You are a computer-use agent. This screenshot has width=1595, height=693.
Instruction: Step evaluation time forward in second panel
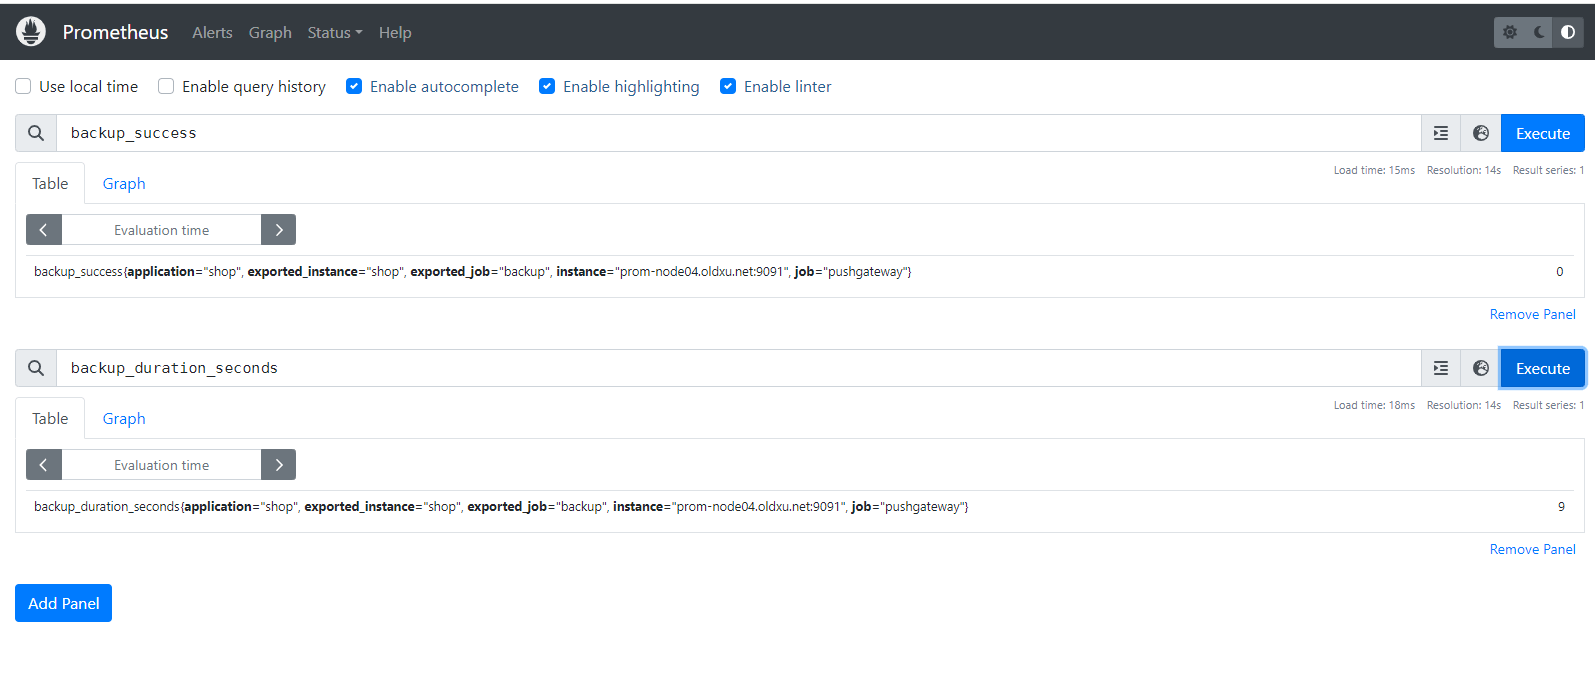[x=278, y=465]
